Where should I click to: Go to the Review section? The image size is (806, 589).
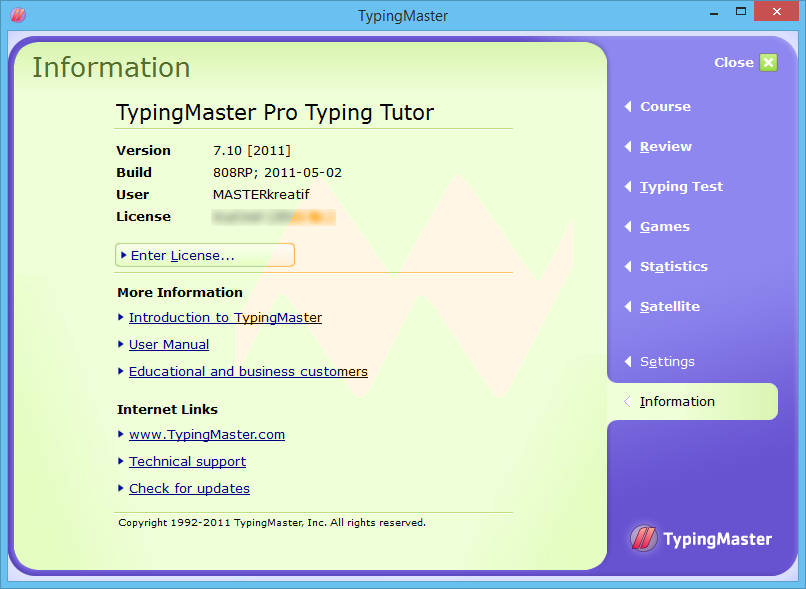(666, 146)
